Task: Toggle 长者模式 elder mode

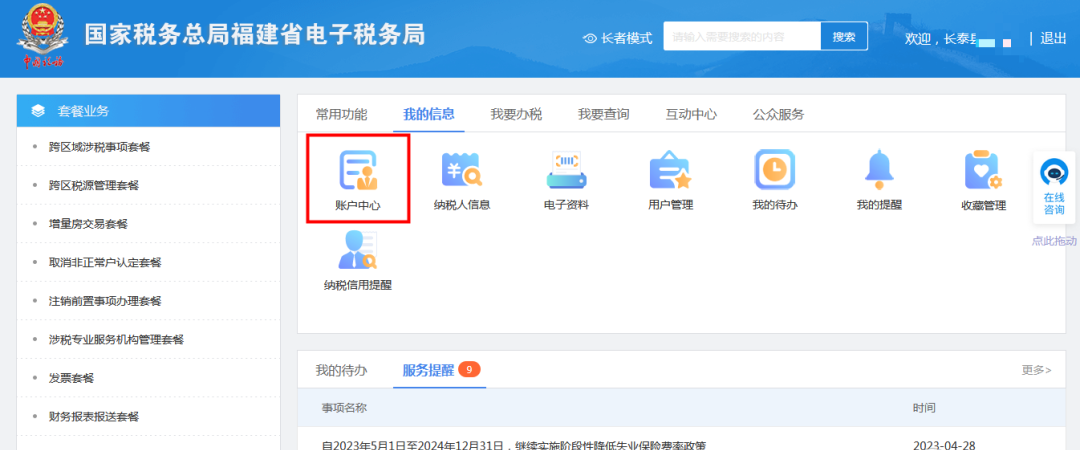Action: click(618, 38)
